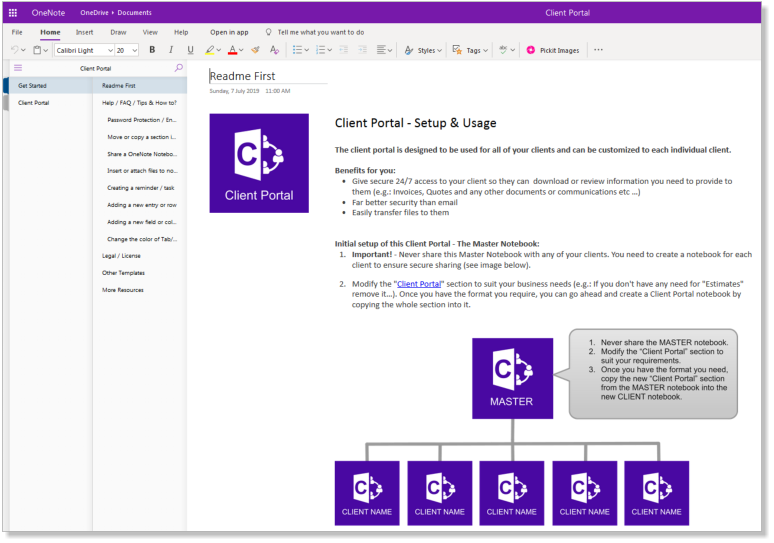Viewport: 774px width, 543px height.
Task: Open the Legal / License page
Action: coord(140,256)
